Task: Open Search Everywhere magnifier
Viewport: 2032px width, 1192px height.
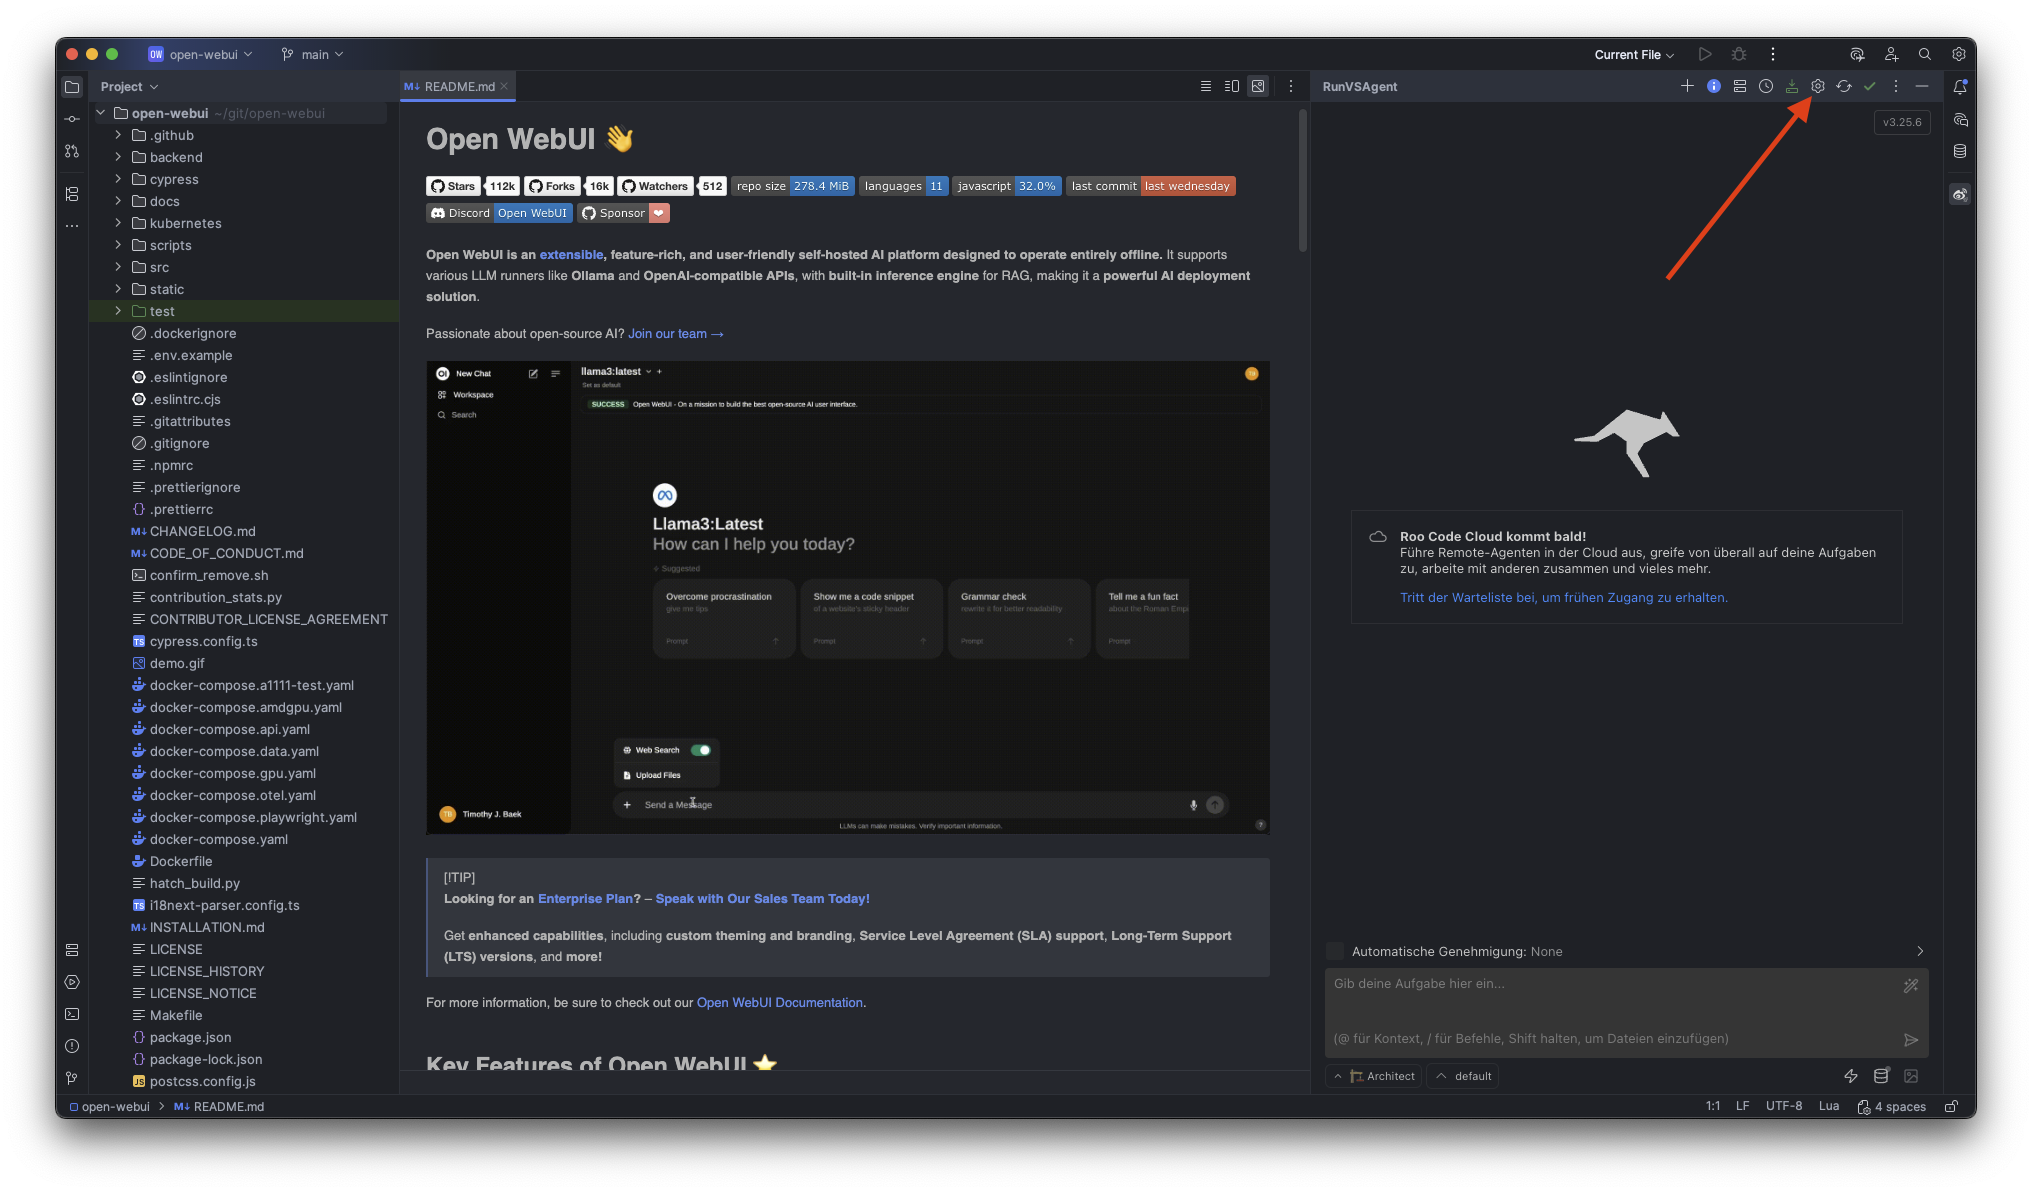Action: tap(1925, 54)
